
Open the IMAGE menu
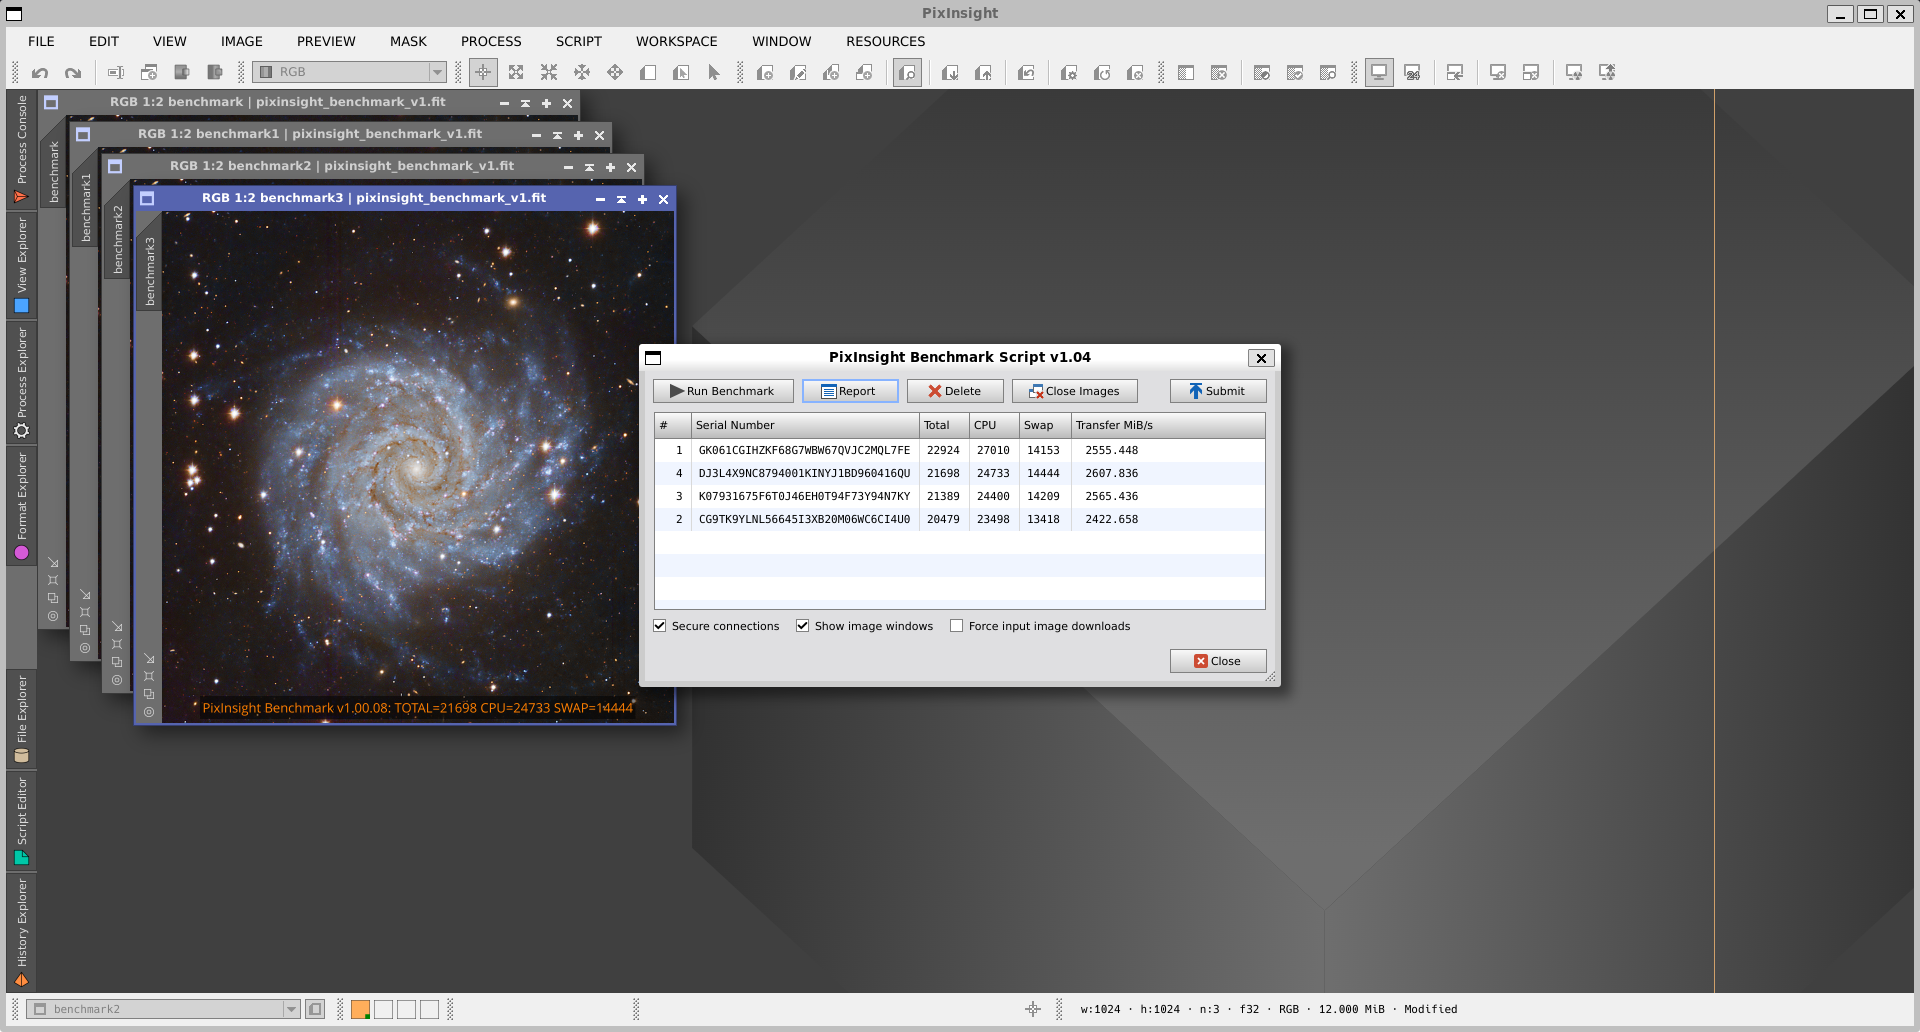(x=241, y=41)
